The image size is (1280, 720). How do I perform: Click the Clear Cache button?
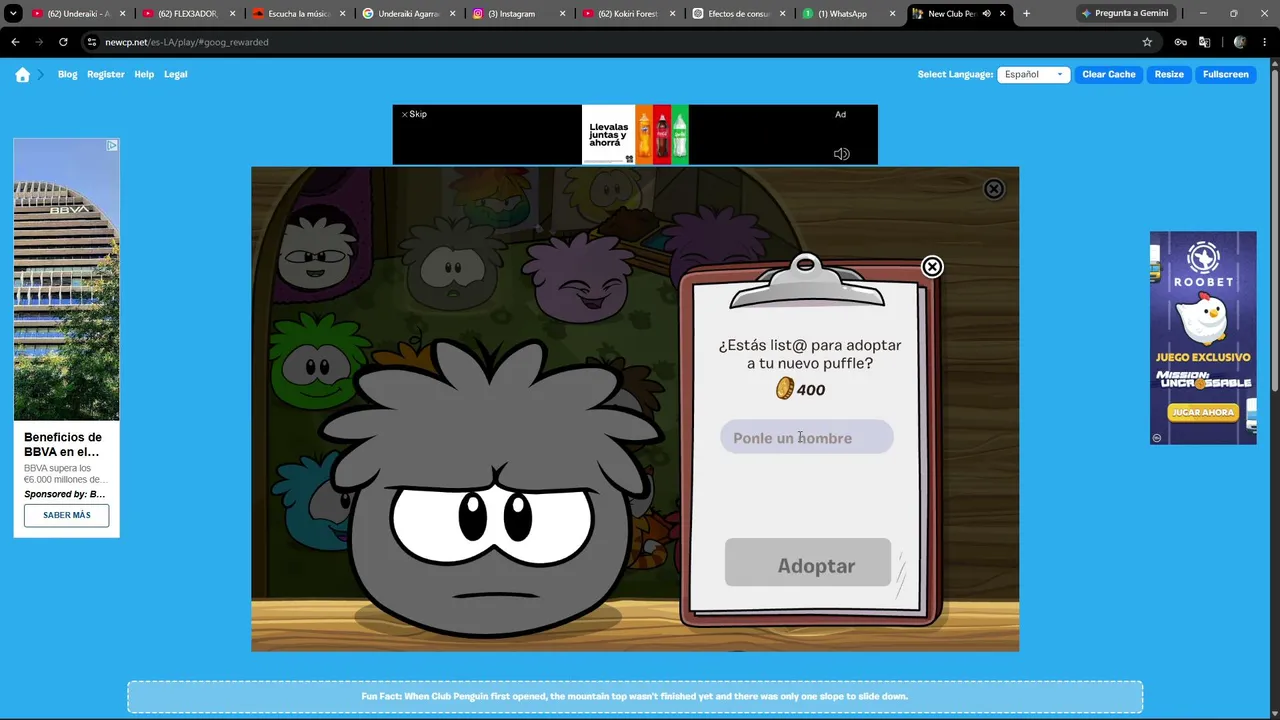[x=1109, y=74]
